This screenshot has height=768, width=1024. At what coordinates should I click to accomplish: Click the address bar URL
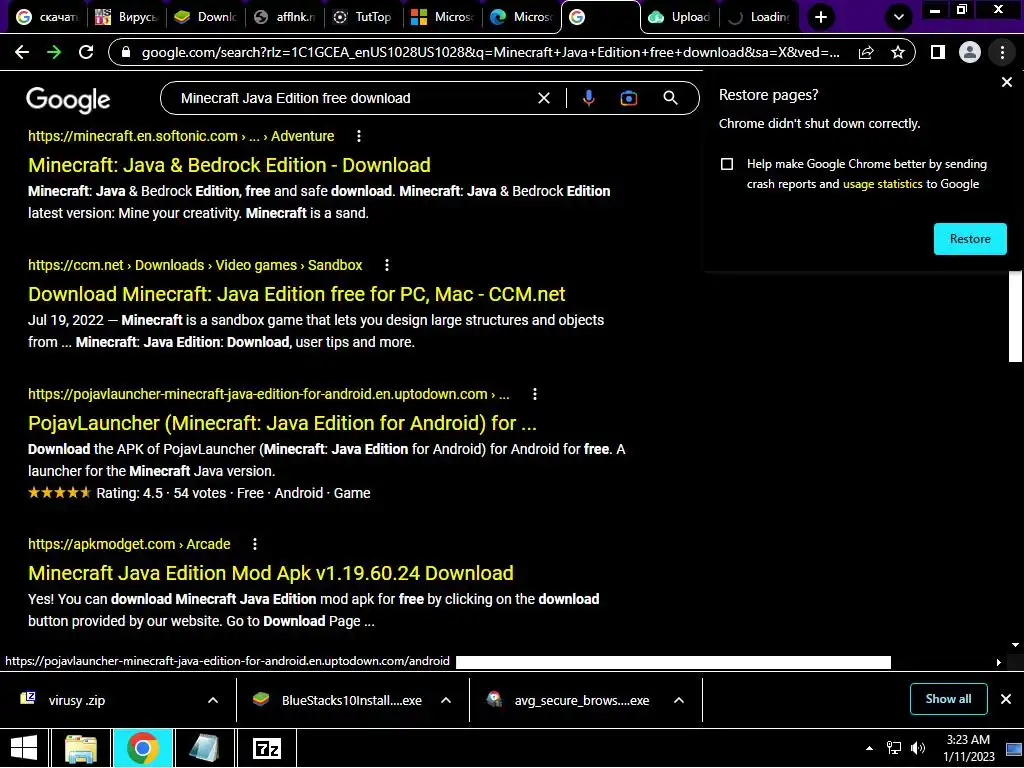(490, 52)
